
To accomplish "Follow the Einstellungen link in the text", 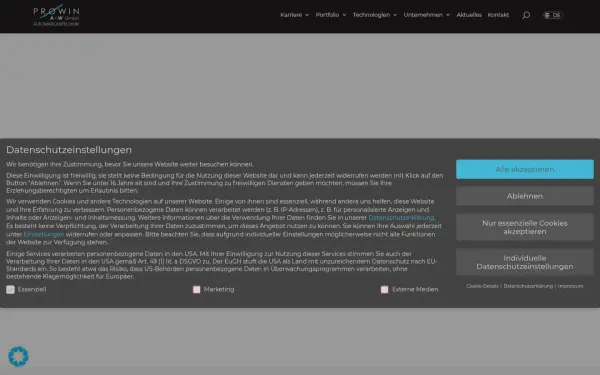I will click(x=44, y=234).
